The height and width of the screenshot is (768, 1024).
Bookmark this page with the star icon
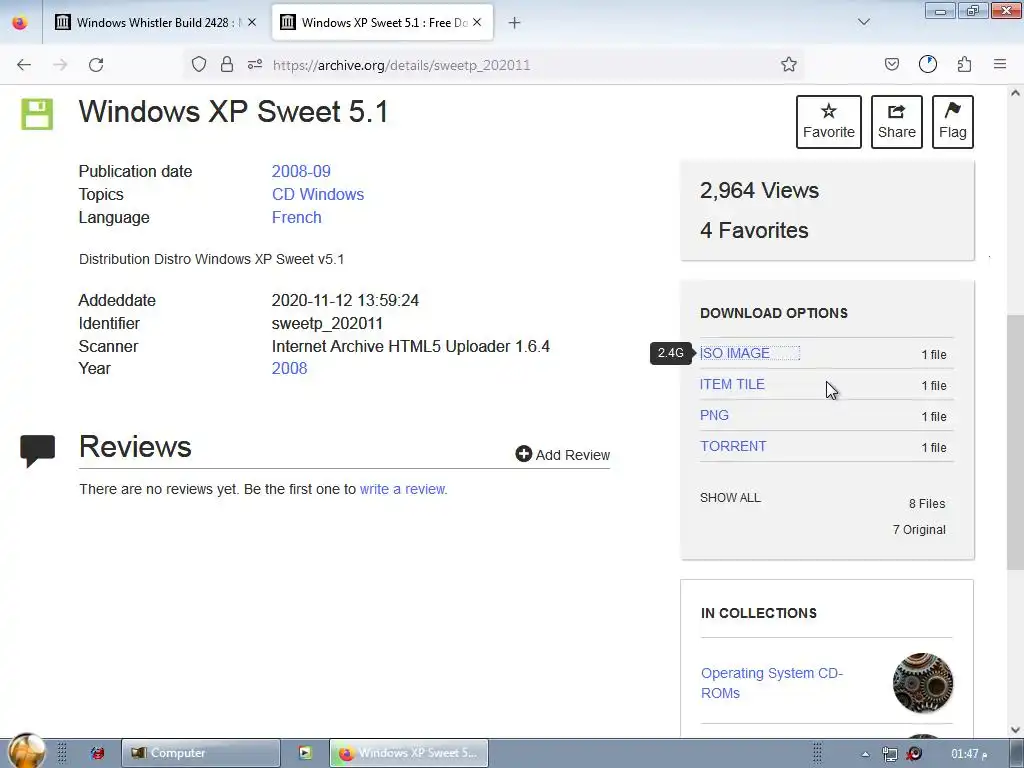(x=789, y=64)
